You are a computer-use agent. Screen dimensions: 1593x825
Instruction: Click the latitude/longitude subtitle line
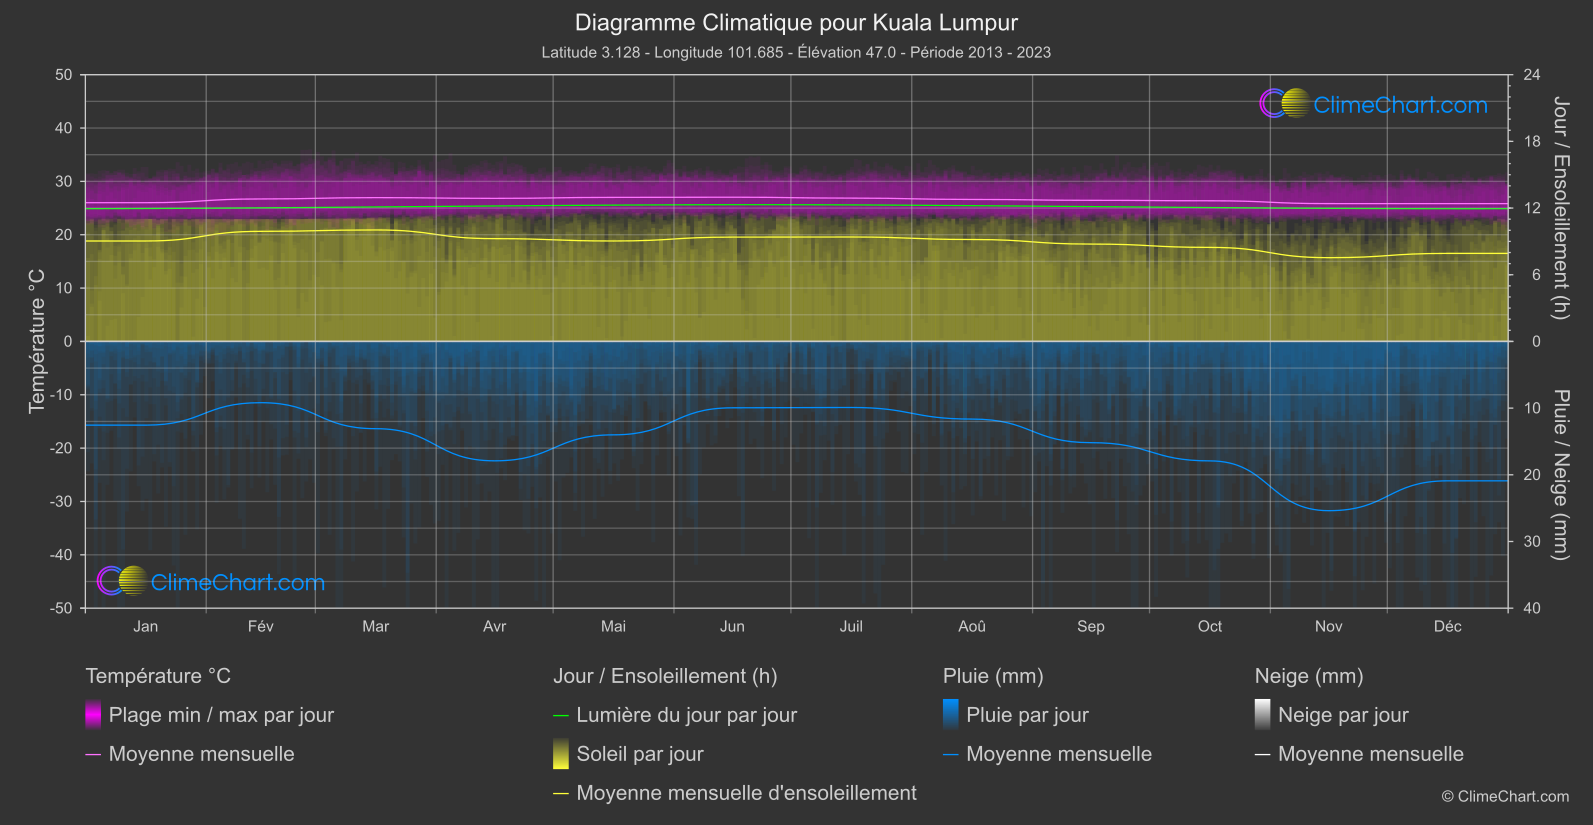[796, 52]
